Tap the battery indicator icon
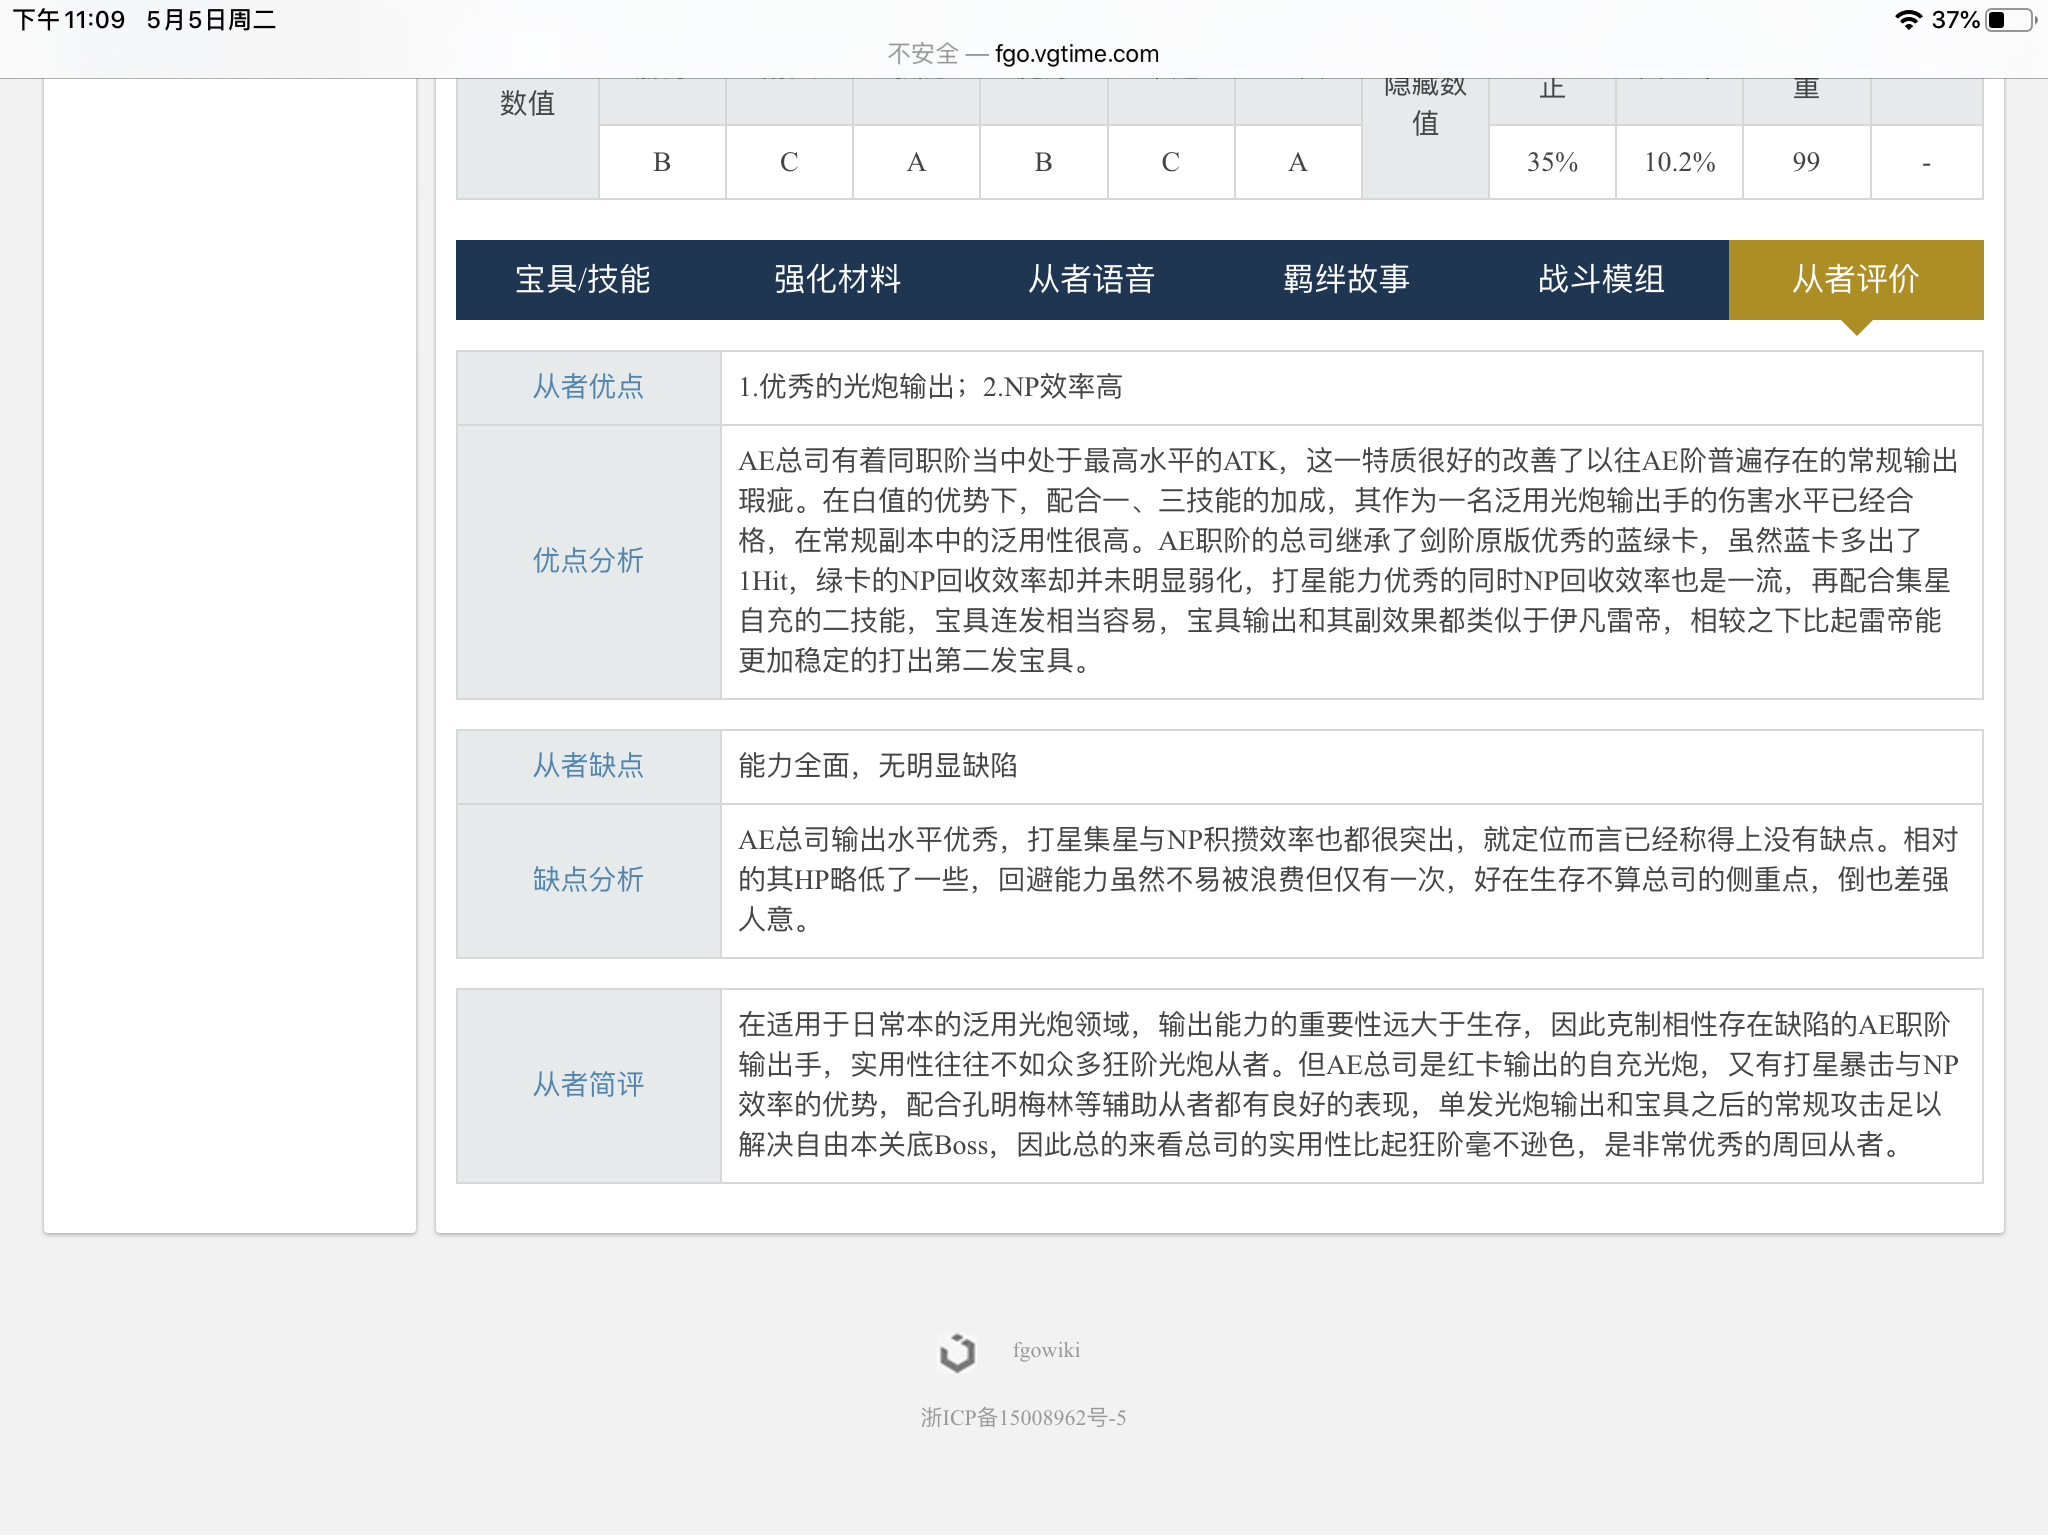This screenshot has height=1536, width=2048. (2011, 20)
